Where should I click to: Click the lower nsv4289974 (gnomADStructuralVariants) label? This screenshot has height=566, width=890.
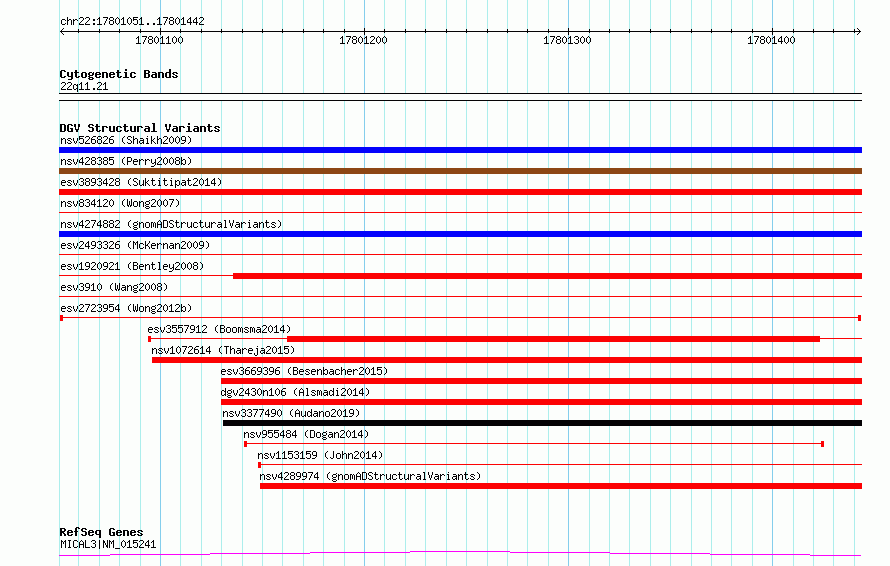[x=370, y=476]
